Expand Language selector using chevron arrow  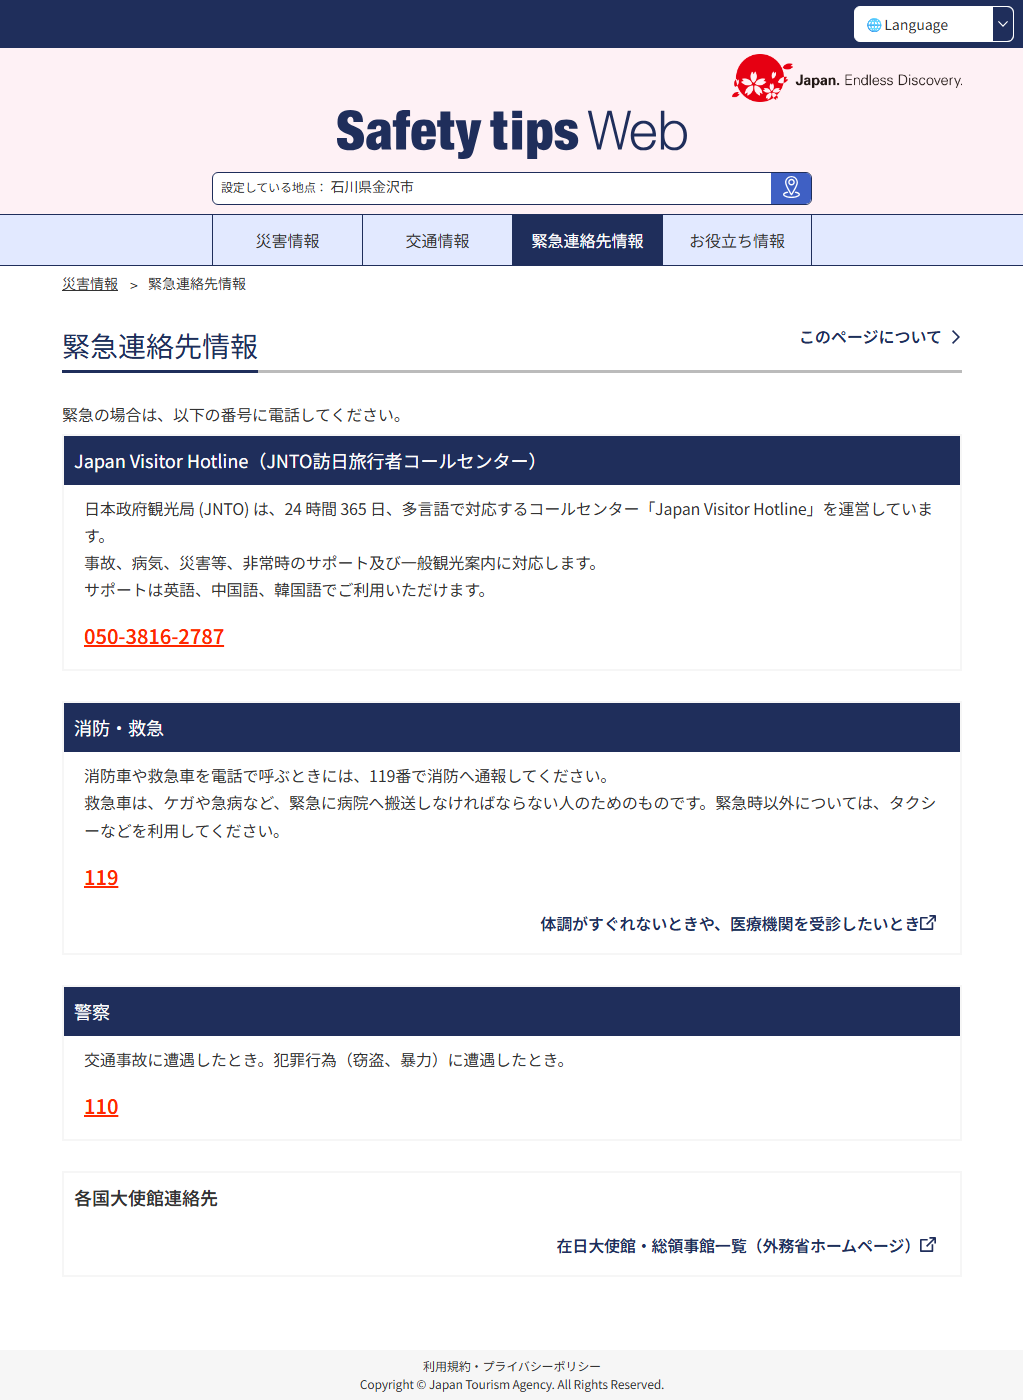click(1002, 25)
